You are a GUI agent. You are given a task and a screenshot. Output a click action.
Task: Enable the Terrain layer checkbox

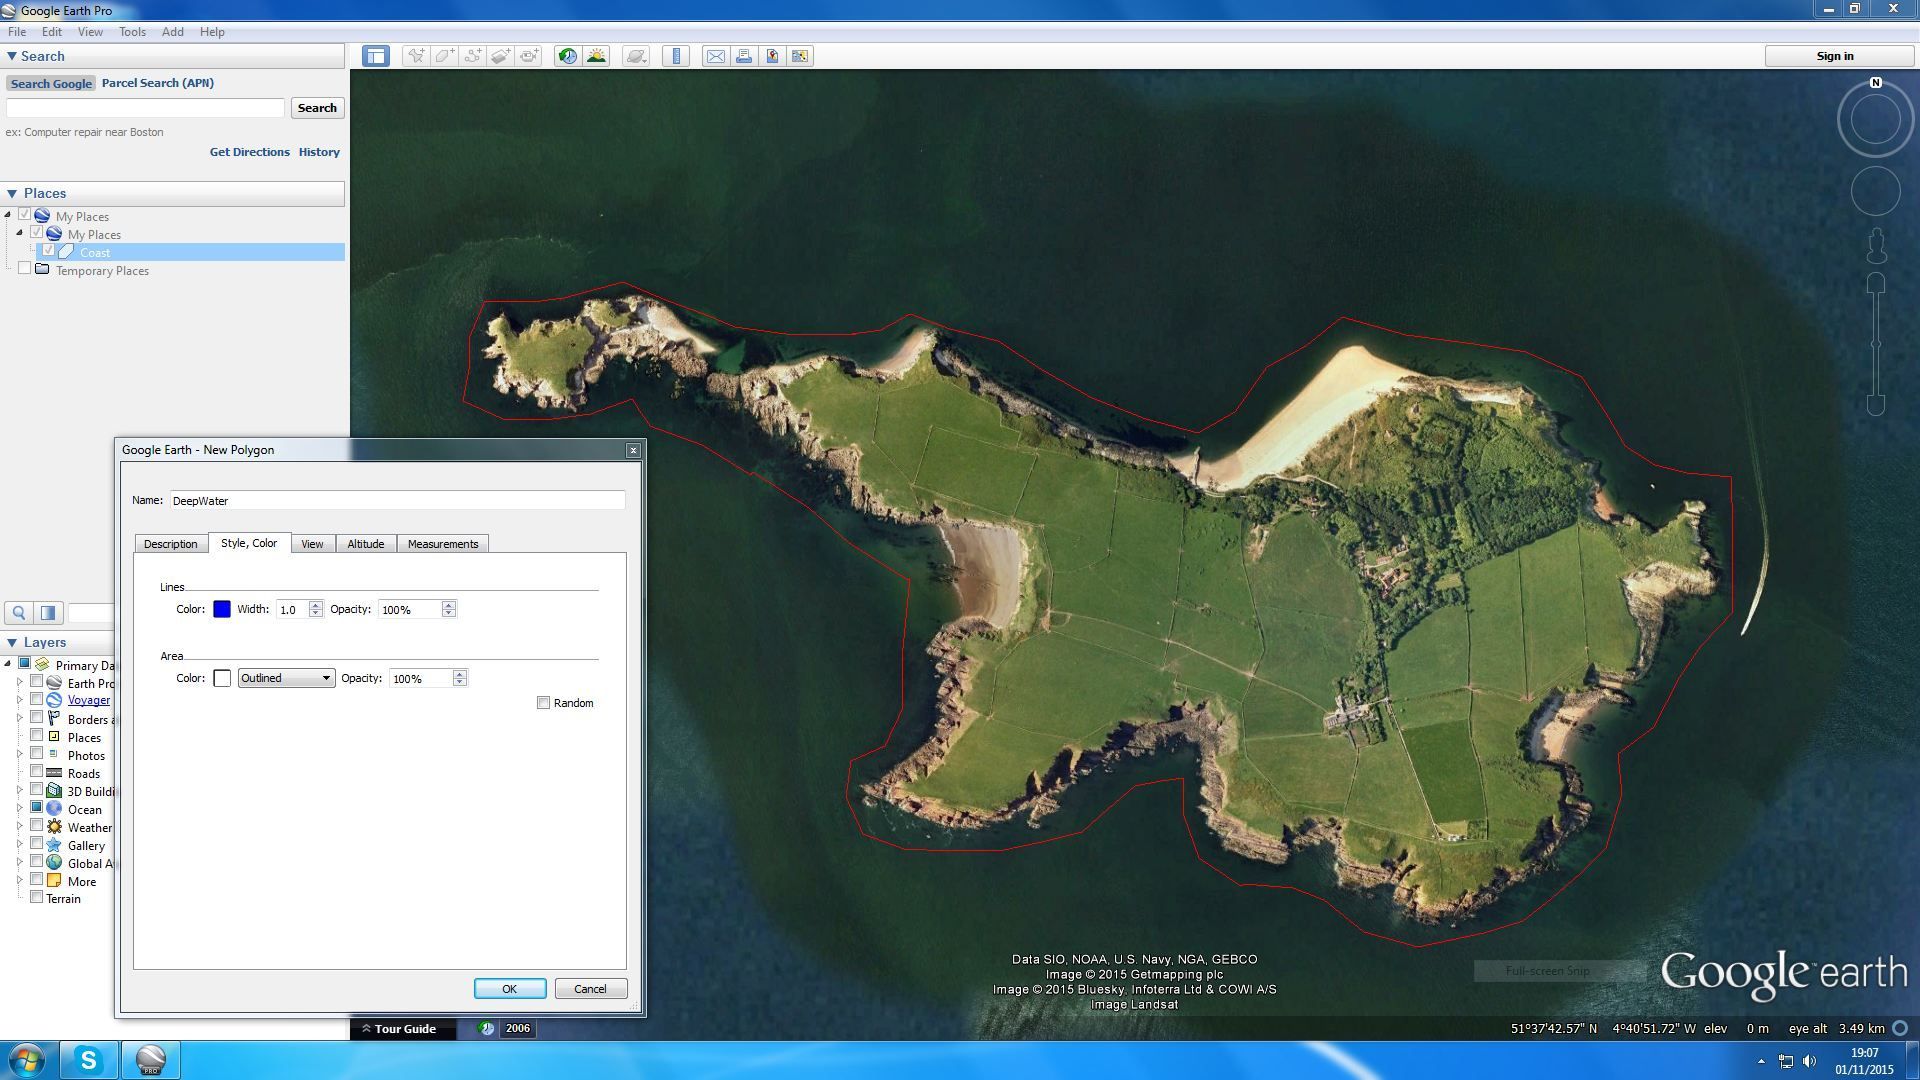click(37, 897)
